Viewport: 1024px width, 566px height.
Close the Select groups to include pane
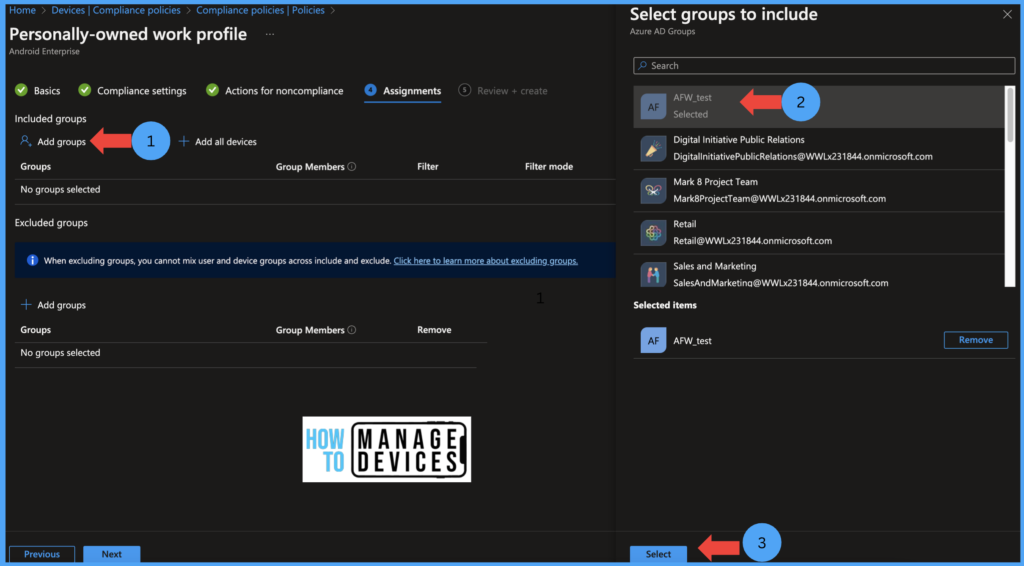1007,14
